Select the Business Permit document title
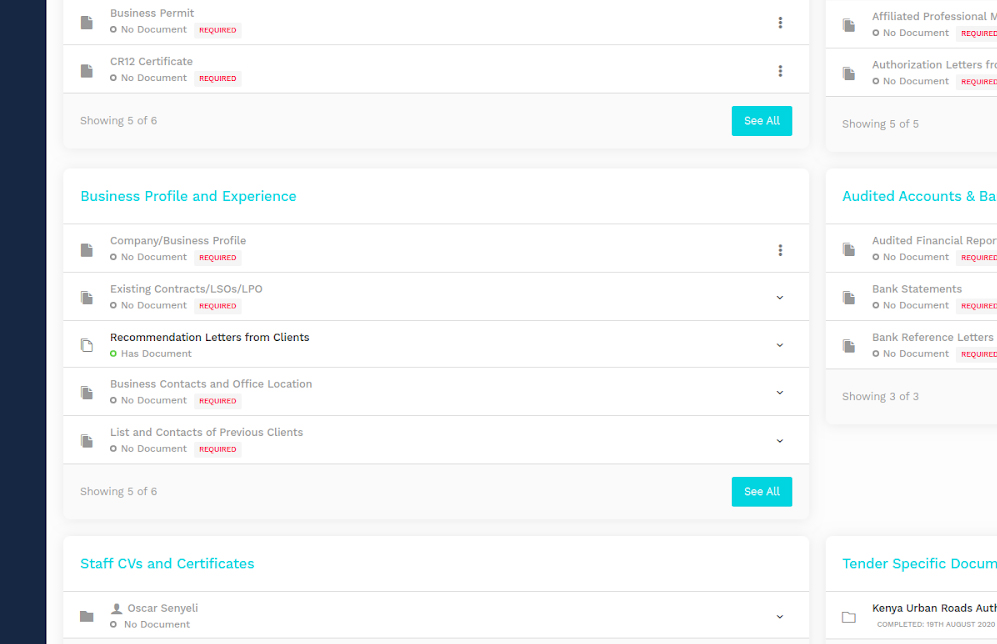Screen dimensions: 997x644 tap(152, 13)
